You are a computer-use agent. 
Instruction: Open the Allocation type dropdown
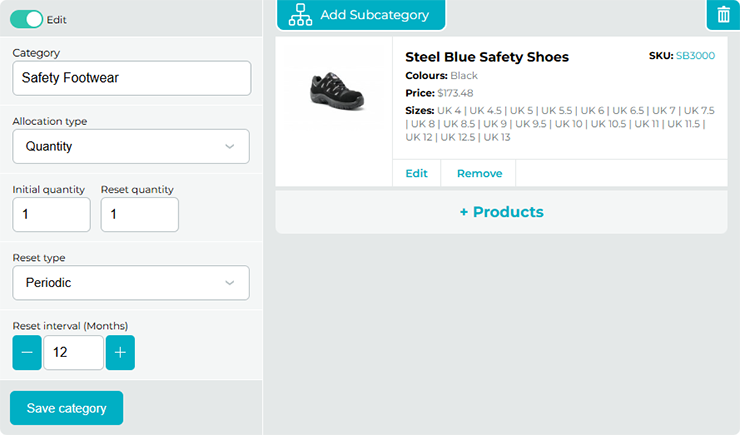pyautogui.click(x=131, y=146)
